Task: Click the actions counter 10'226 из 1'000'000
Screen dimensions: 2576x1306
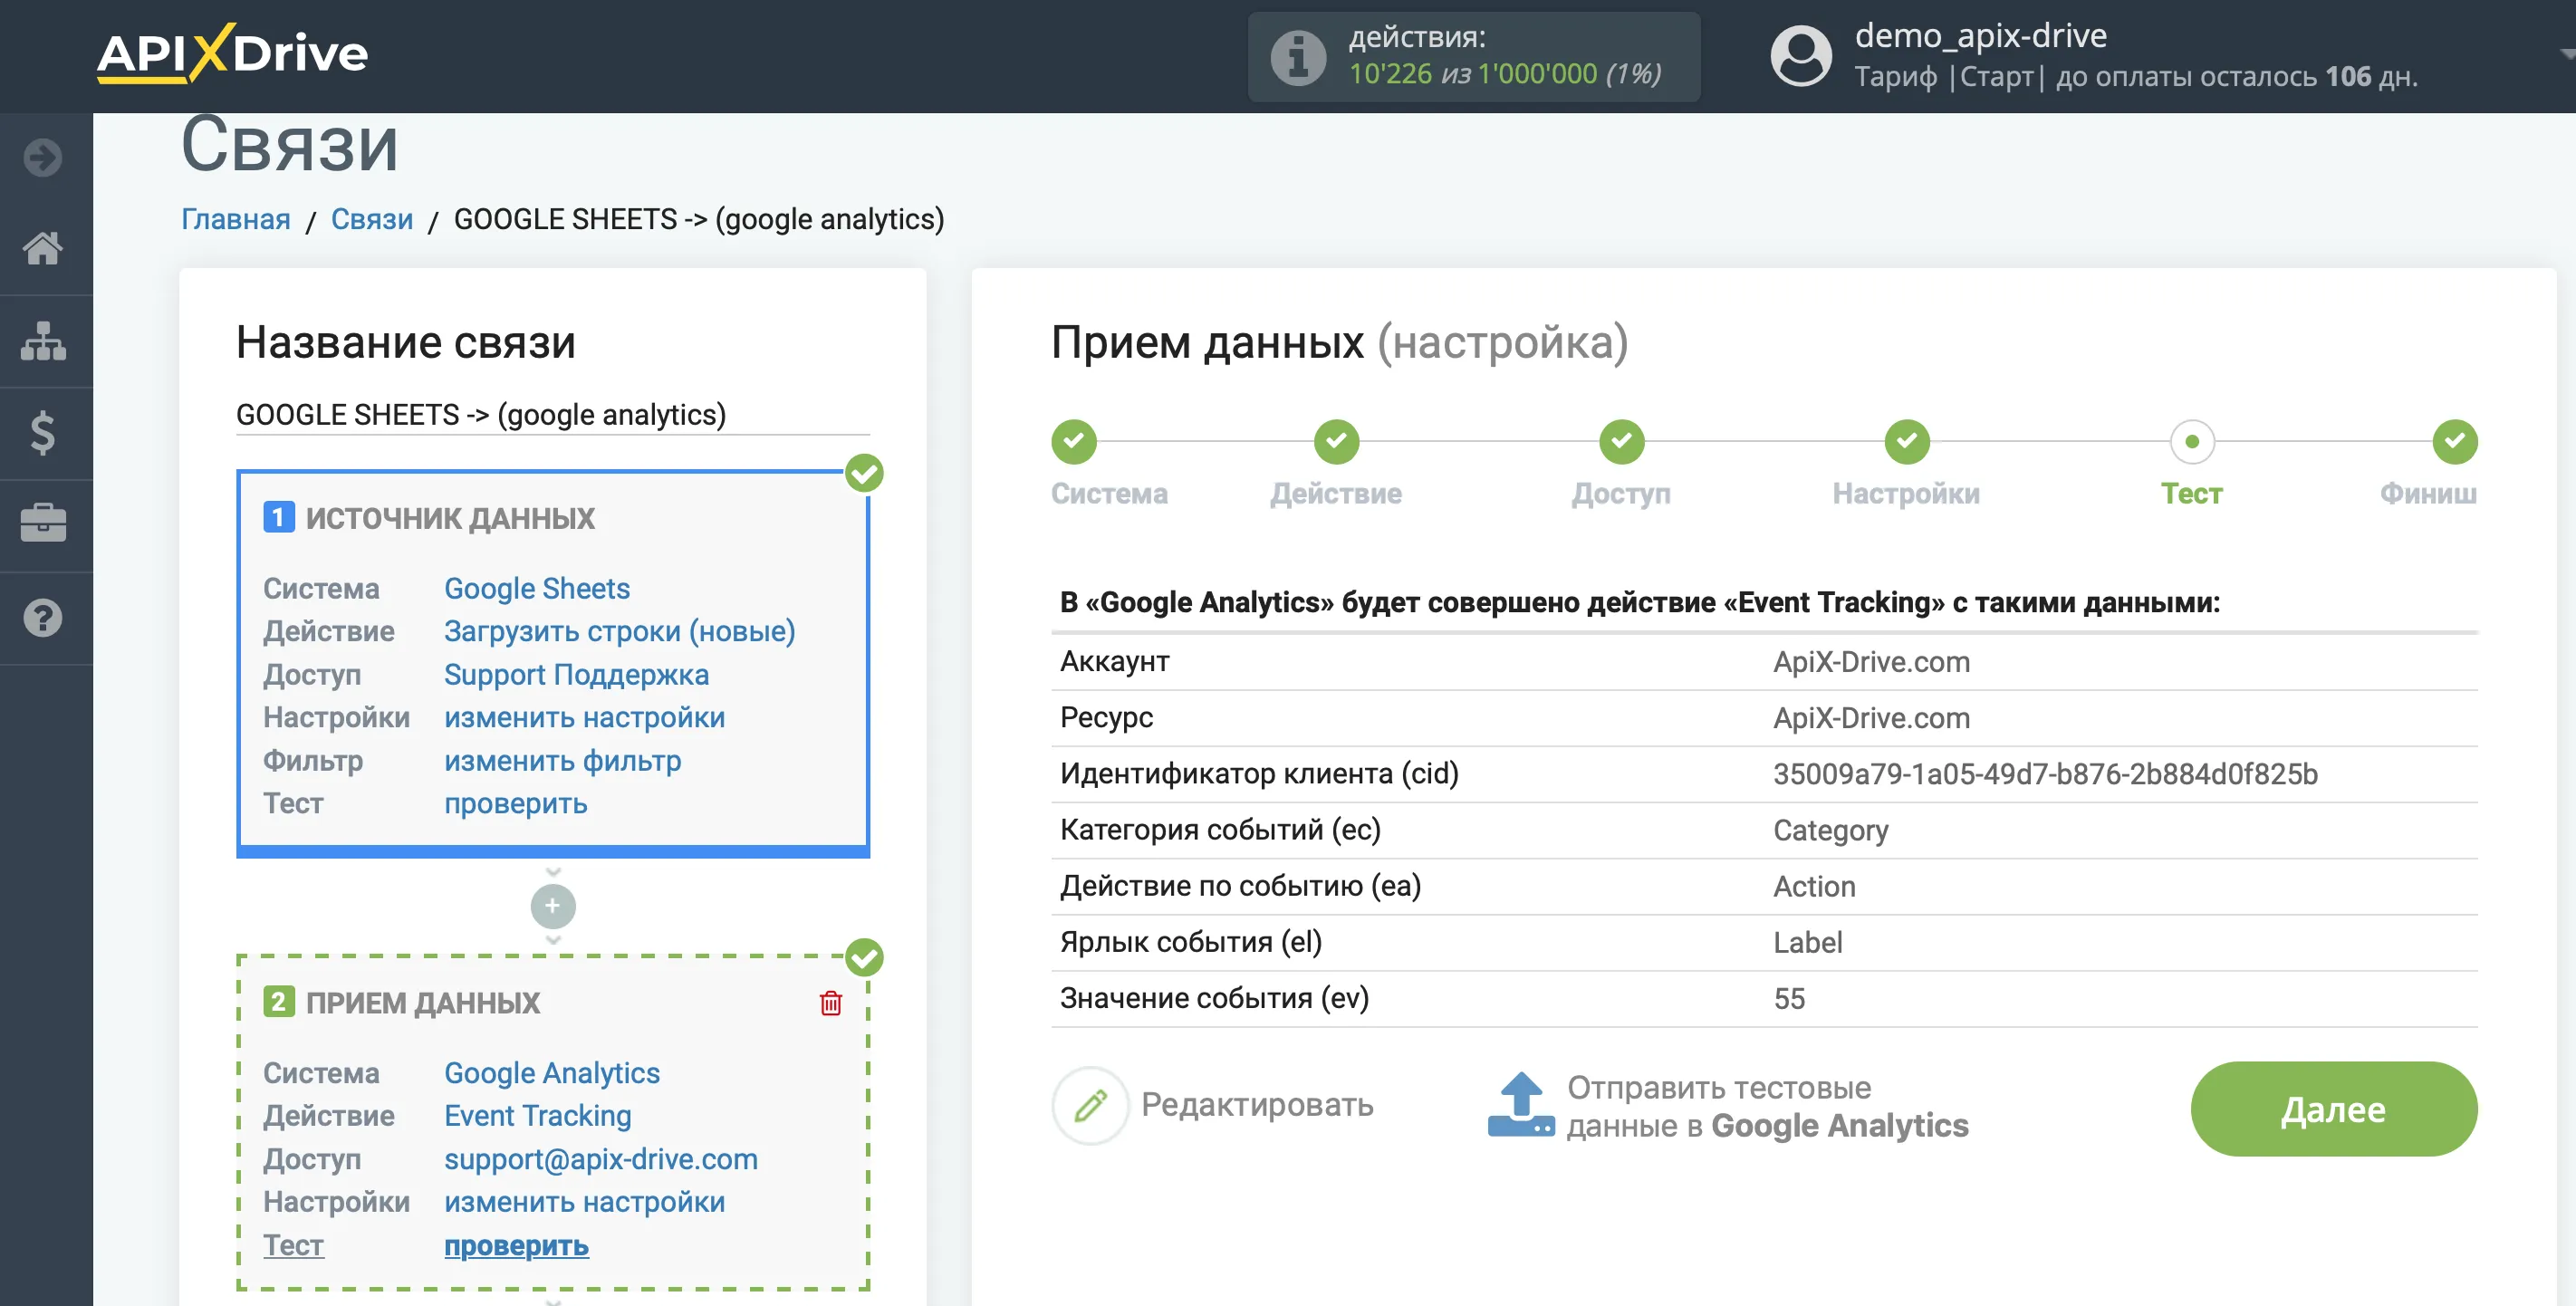Action: tap(1505, 74)
